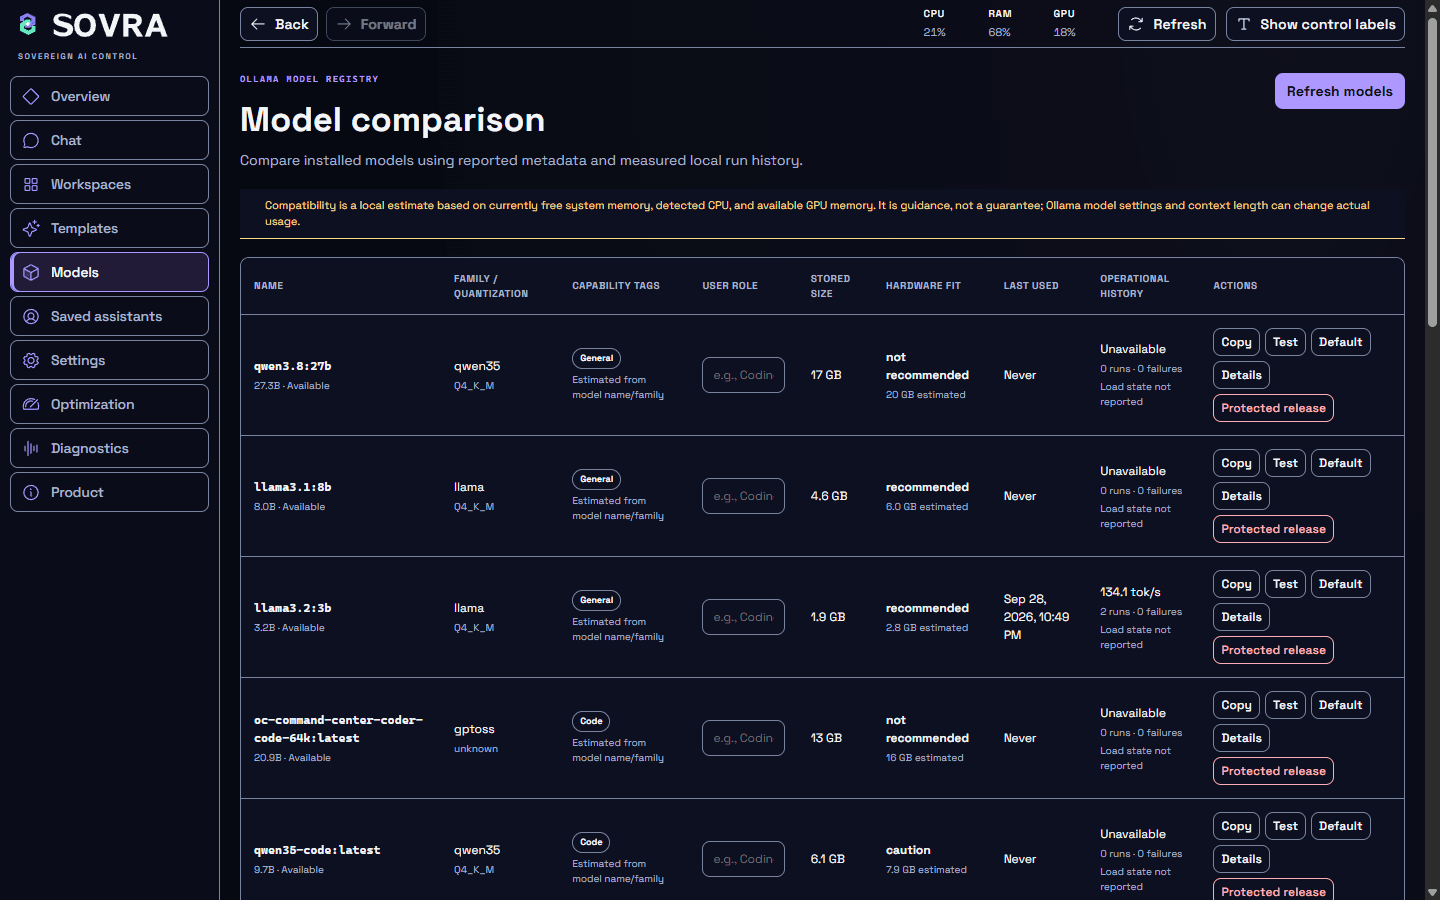The image size is (1440, 900).
Task: Click the Models cube icon
Action: coord(31,272)
